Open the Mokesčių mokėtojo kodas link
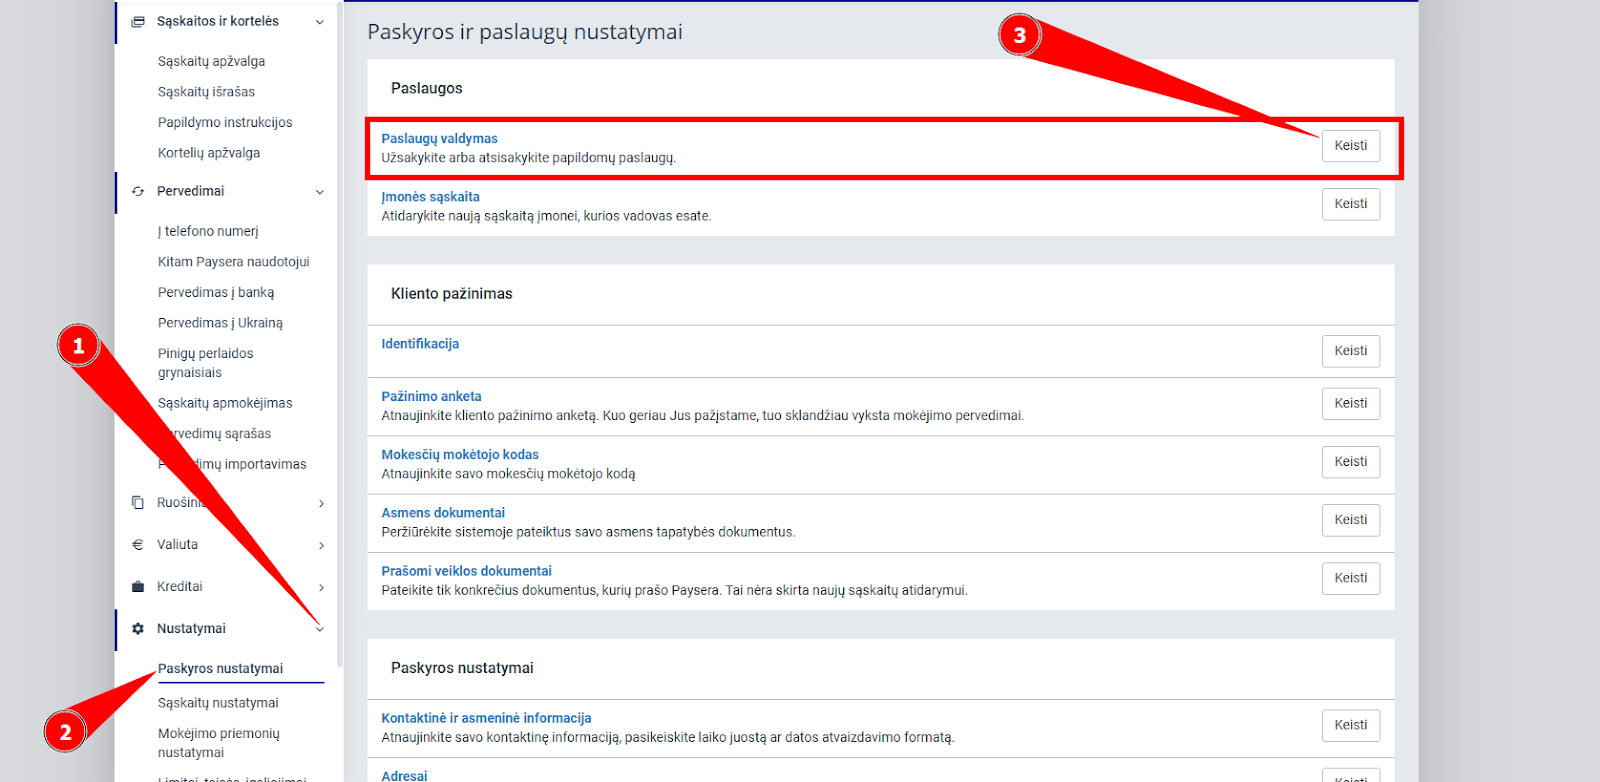Viewport: 1600px width, 782px height. point(460,454)
